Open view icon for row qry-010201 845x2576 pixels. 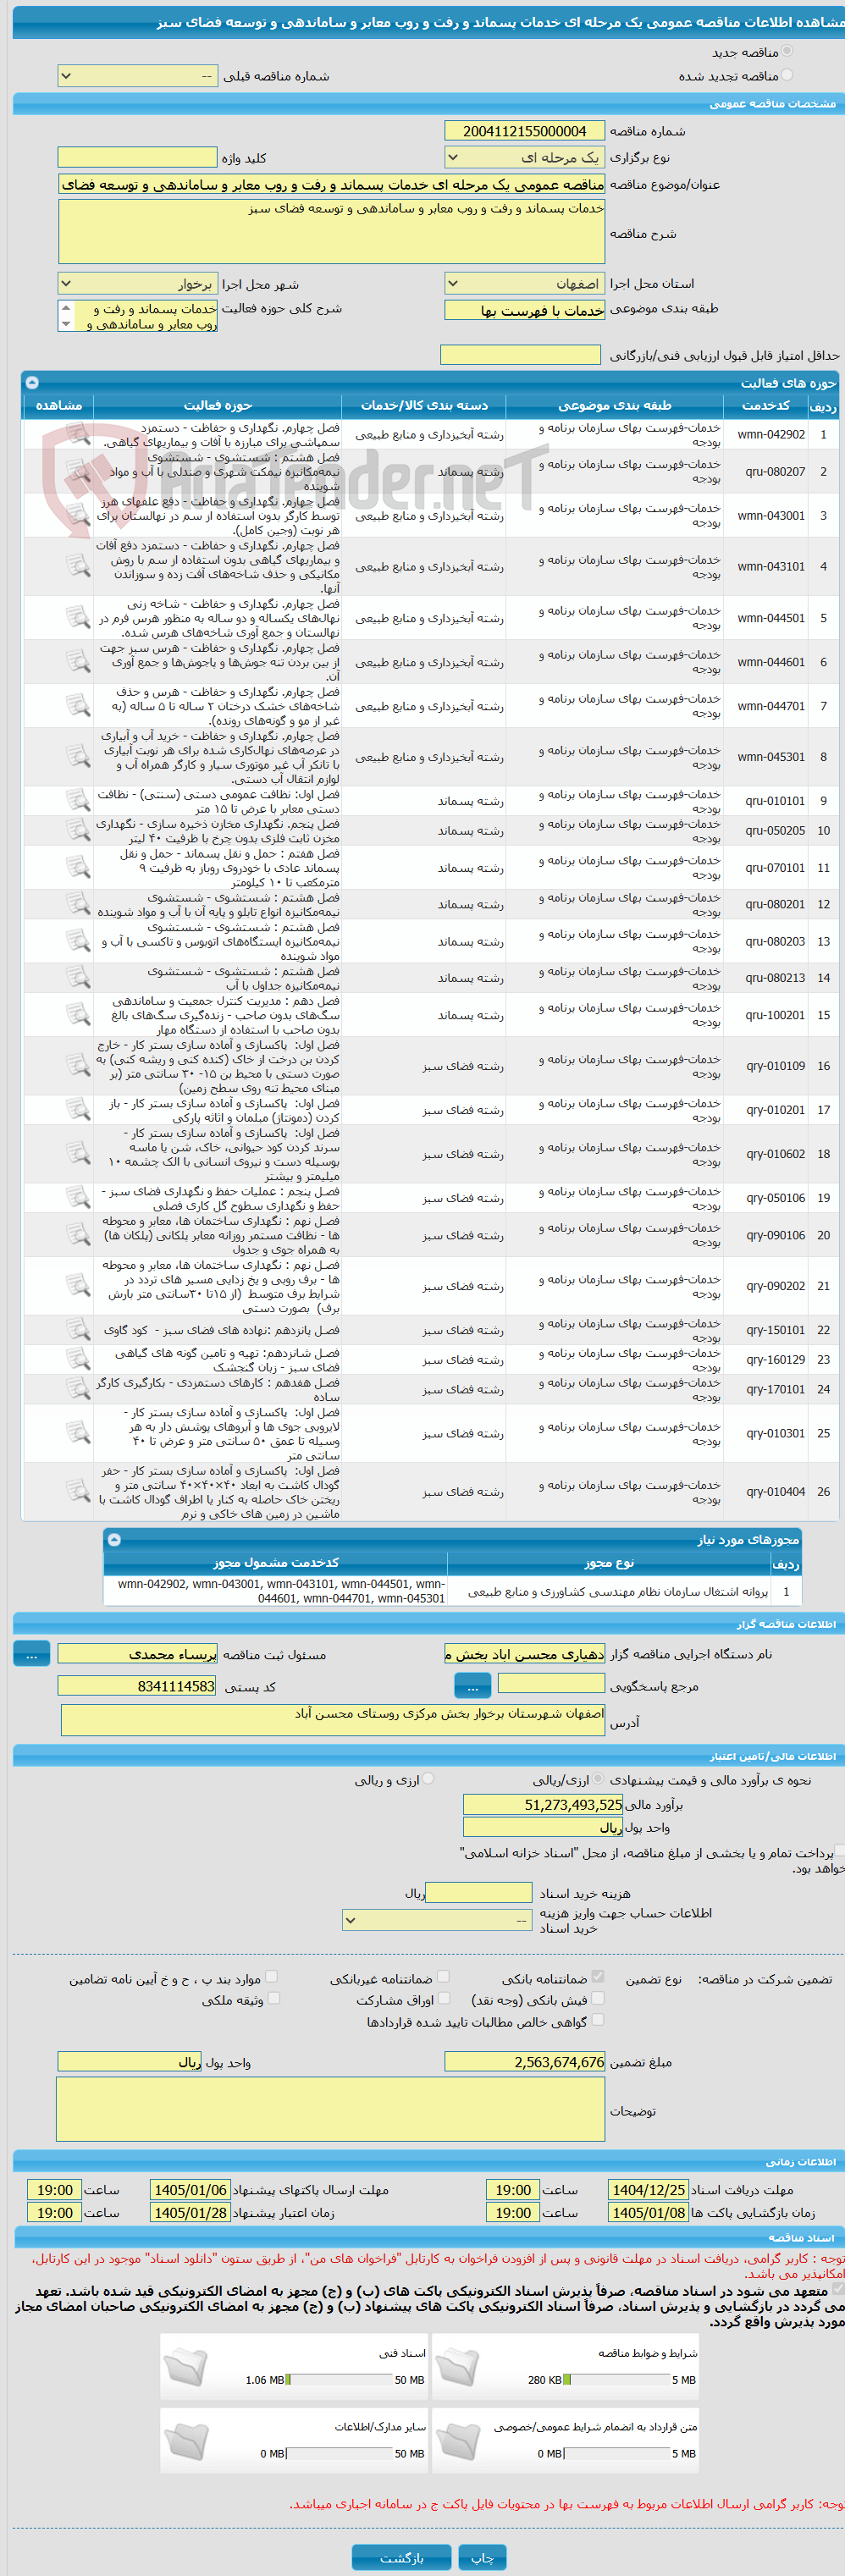[78, 1110]
